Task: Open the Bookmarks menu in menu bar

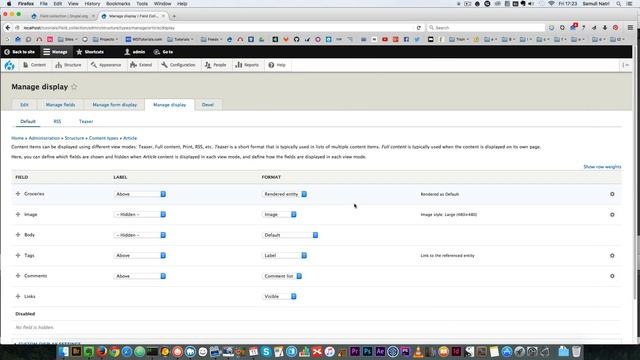Action: point(118,4)
